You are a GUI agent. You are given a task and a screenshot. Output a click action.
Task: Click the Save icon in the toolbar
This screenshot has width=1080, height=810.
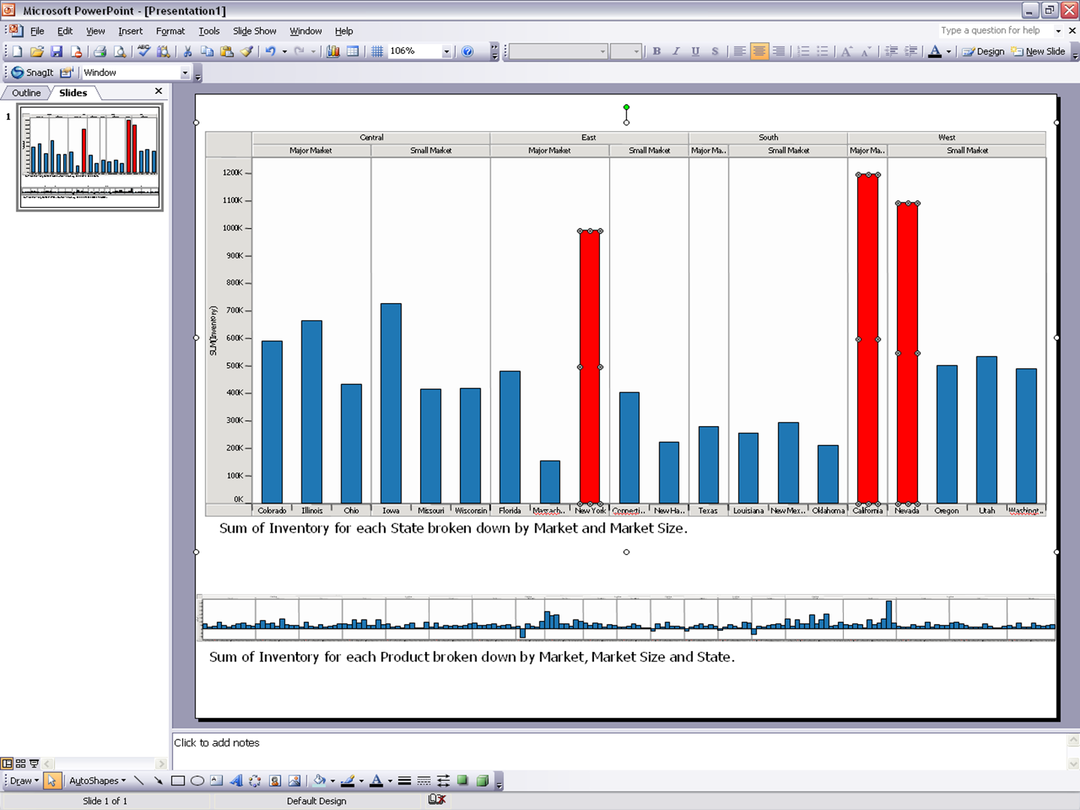point(56,51)
